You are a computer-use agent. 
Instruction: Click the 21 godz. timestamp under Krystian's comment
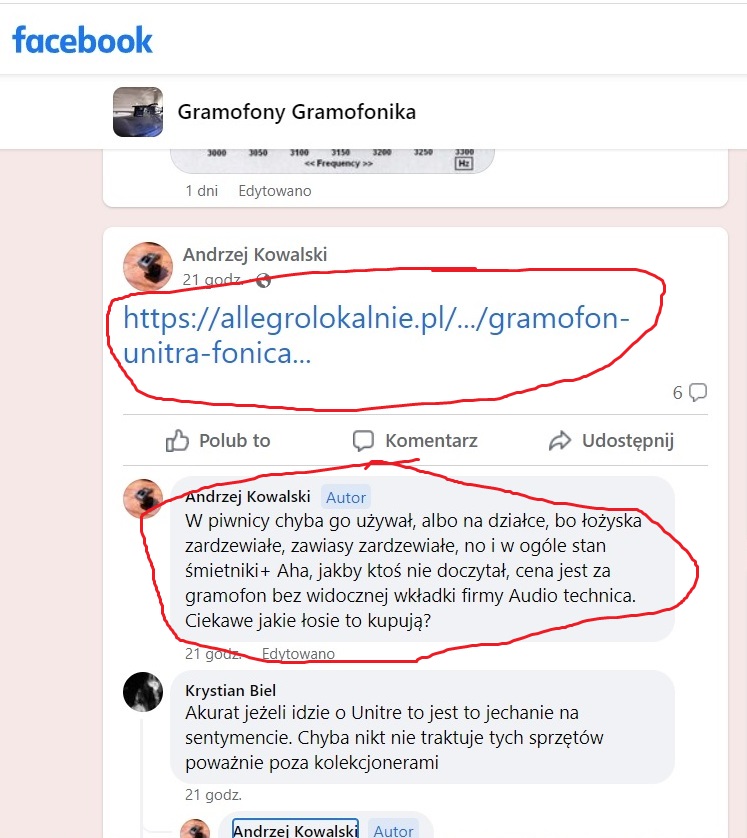pos(213,796)
